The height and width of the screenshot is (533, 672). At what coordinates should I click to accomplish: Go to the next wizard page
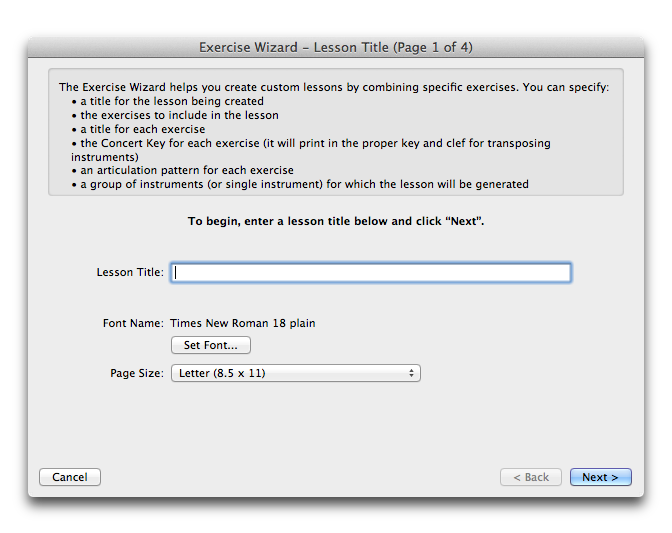(600, 477)
